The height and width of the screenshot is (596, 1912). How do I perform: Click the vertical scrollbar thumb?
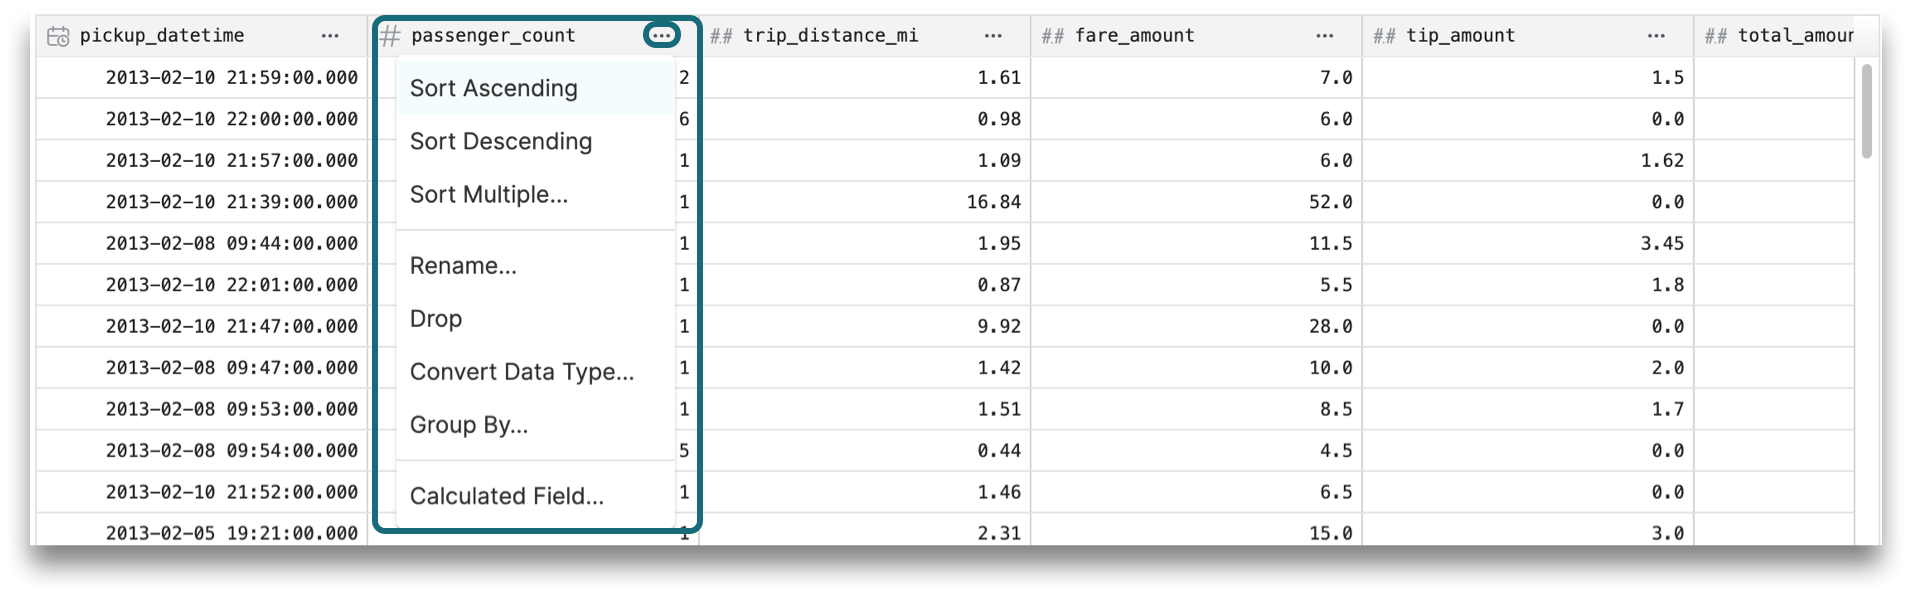(x=1866, y=110)
